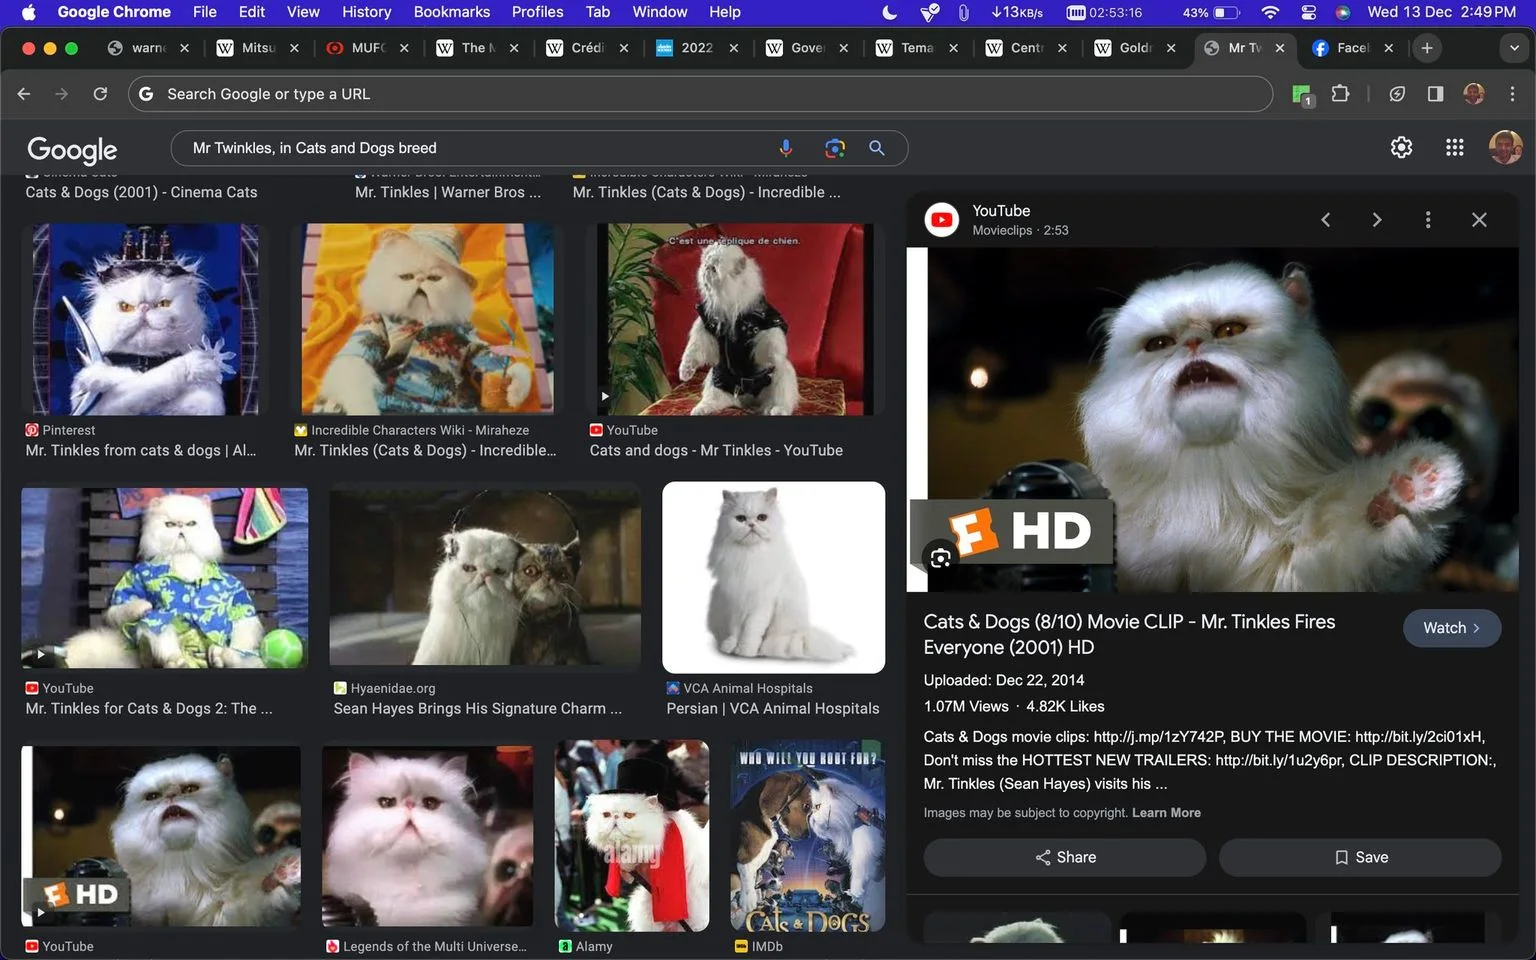Open the Legends of the Multi Universe thumbnail
Image resolution: width=1536 pixels, height=960 pixels.
tap(428, 836)
